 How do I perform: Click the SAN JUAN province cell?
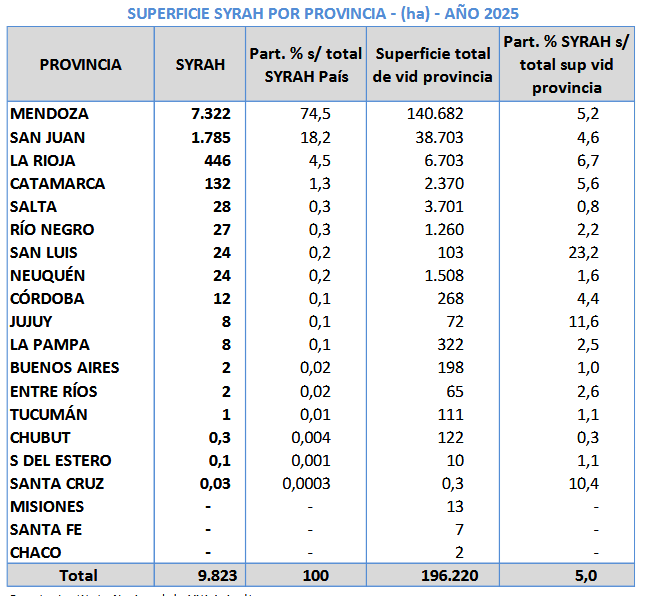tap(47, 137)
